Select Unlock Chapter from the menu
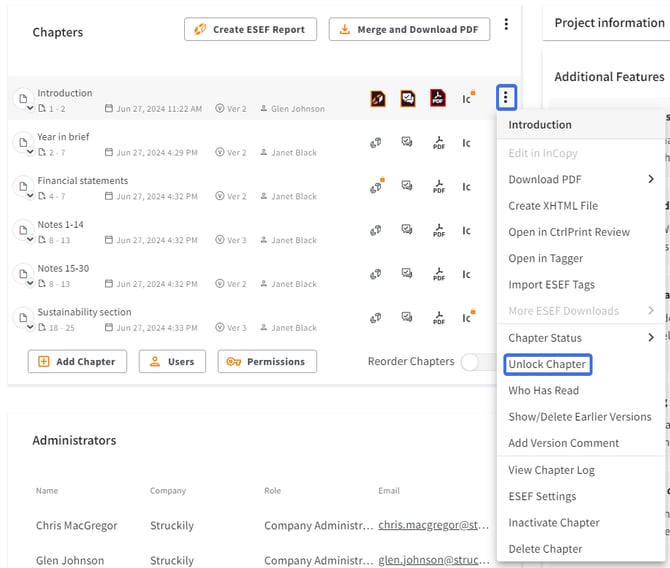 pos(547,364)
